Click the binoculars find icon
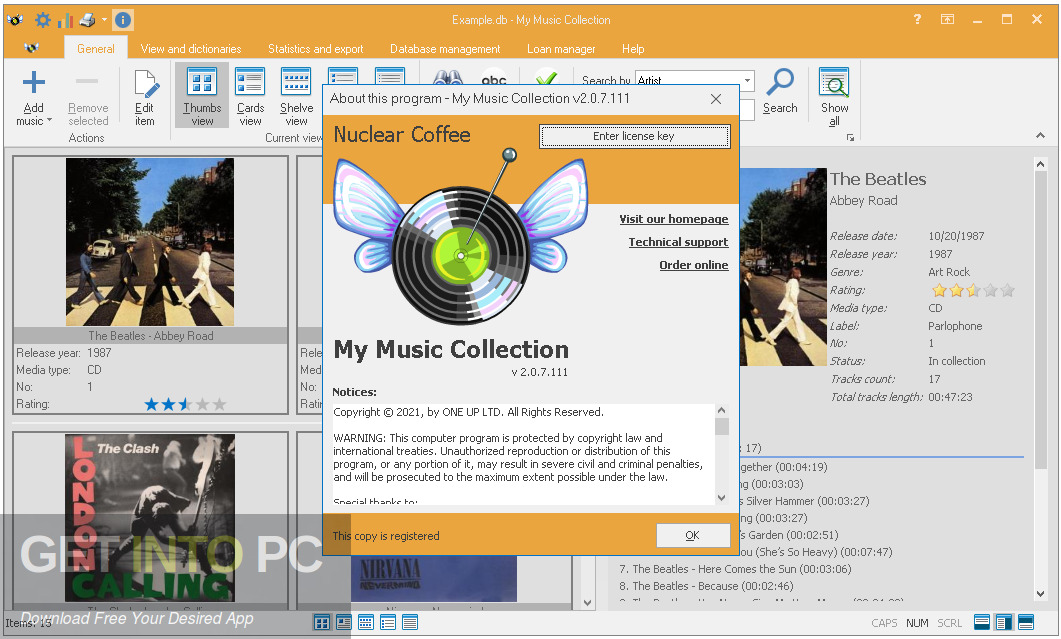1061x639 pixels. tap(448, 76)
